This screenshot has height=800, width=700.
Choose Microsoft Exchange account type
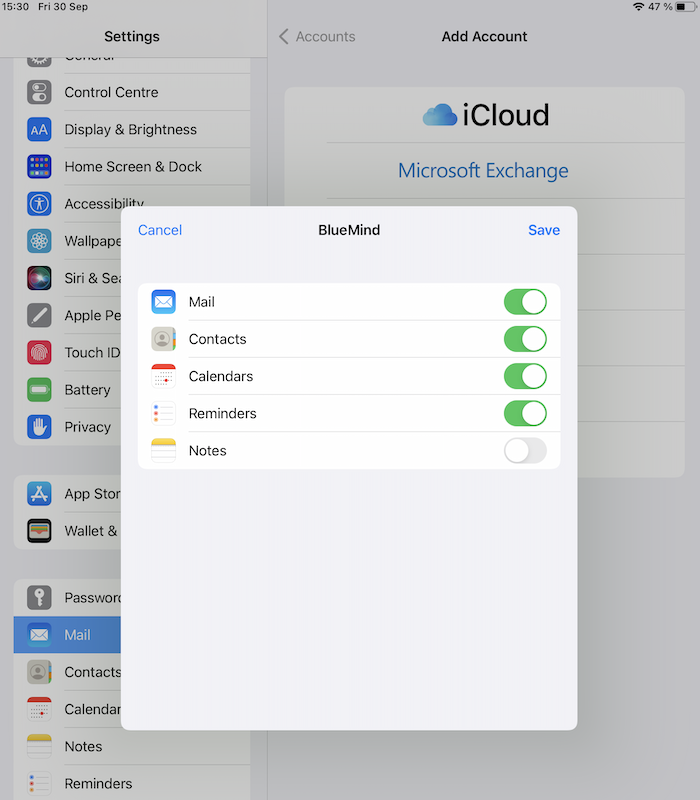[483, 171]
